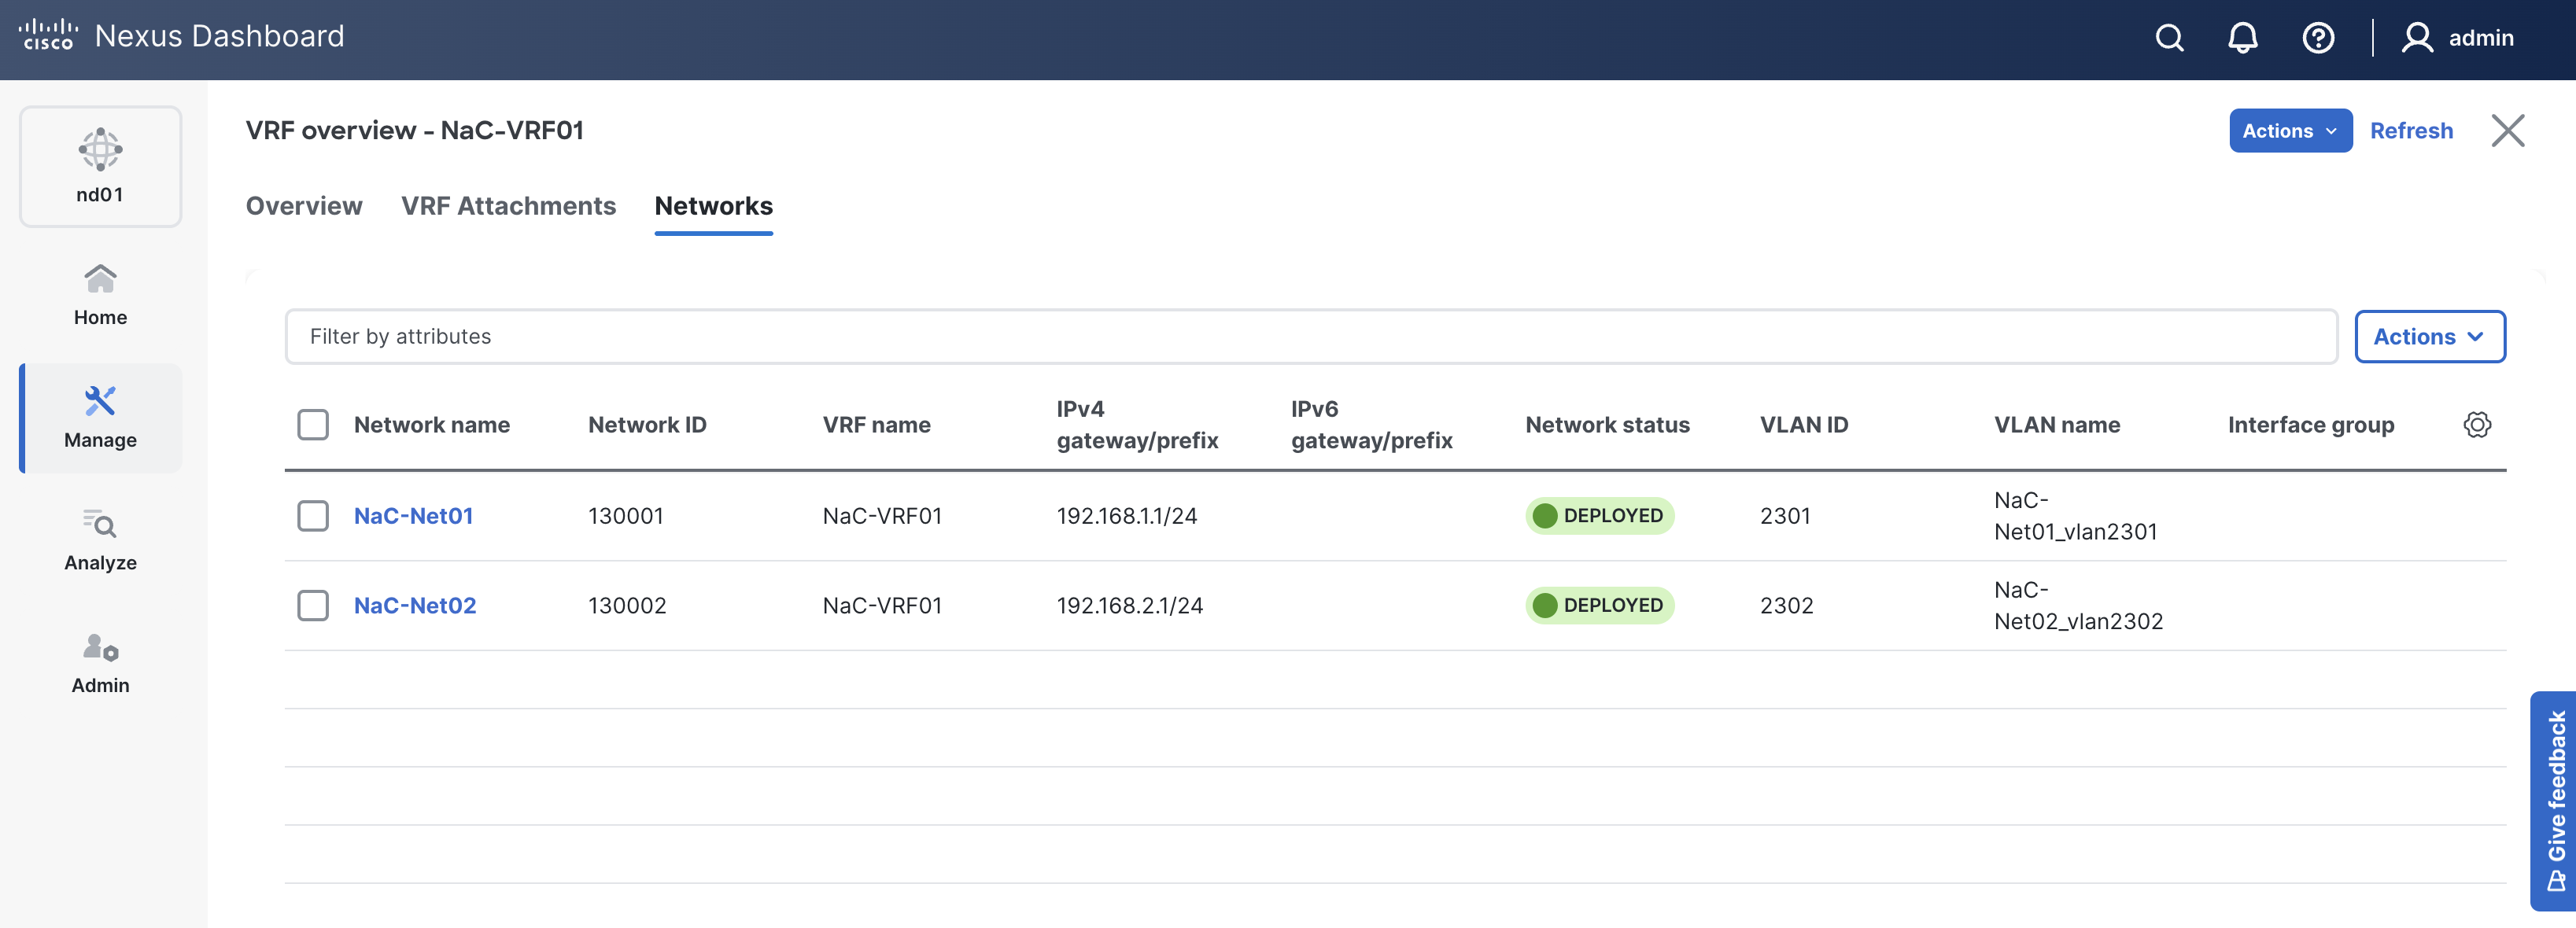Expand the table Actions dropdown
The width and height of the screenshot is (2576, 928).
[2429, 337]
